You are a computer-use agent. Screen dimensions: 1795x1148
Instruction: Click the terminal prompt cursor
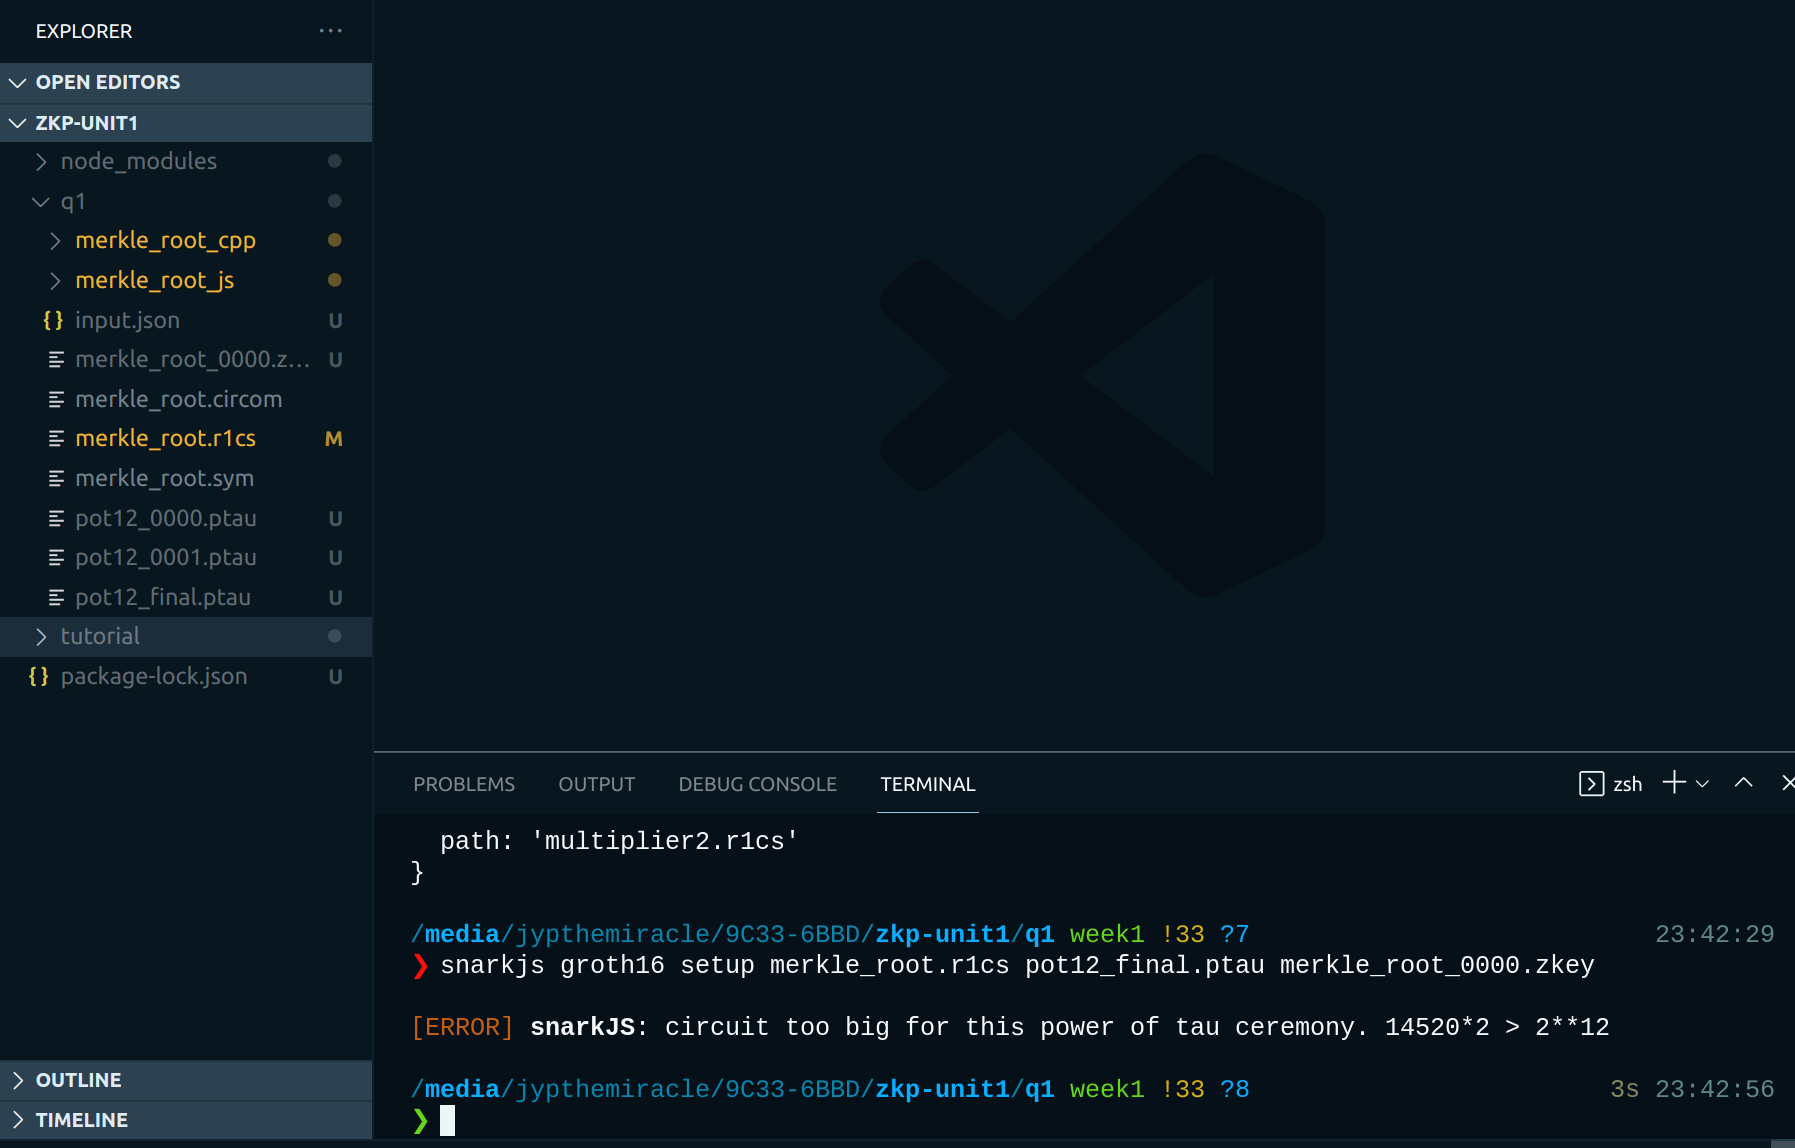click(x=447, y=1121)
